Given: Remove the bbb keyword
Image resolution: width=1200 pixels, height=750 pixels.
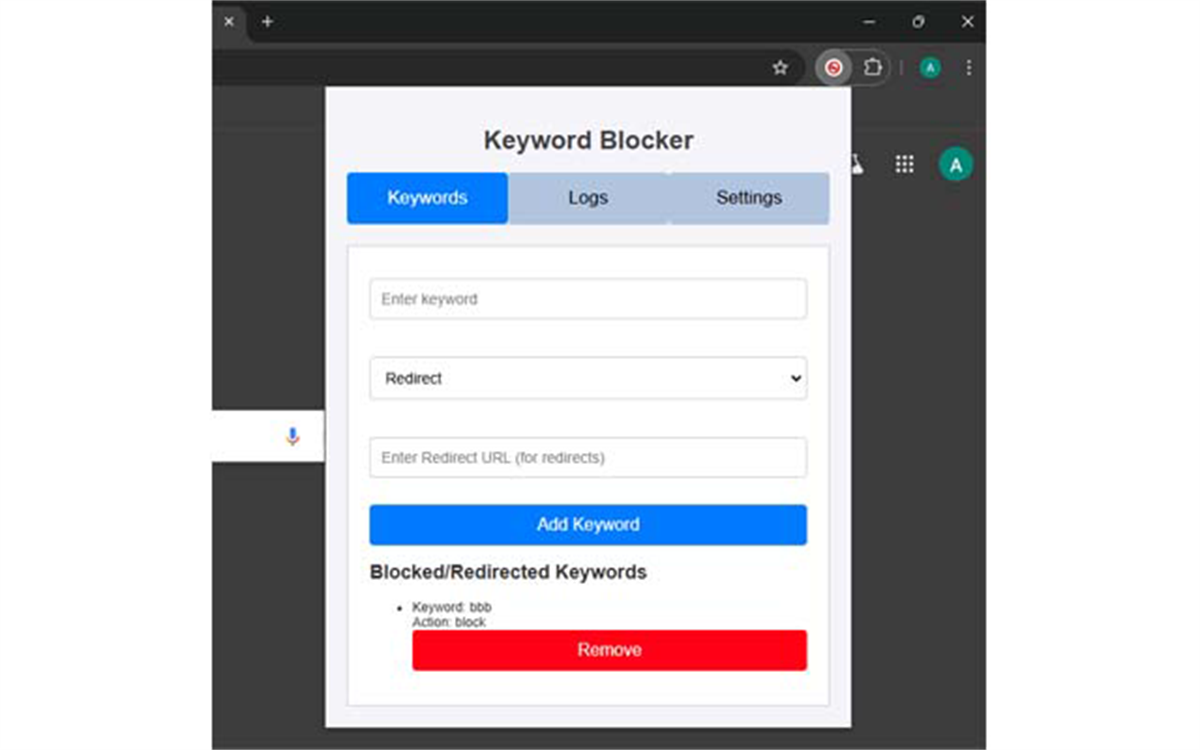Looking at the screenshot, I should [x=609, y=650].
